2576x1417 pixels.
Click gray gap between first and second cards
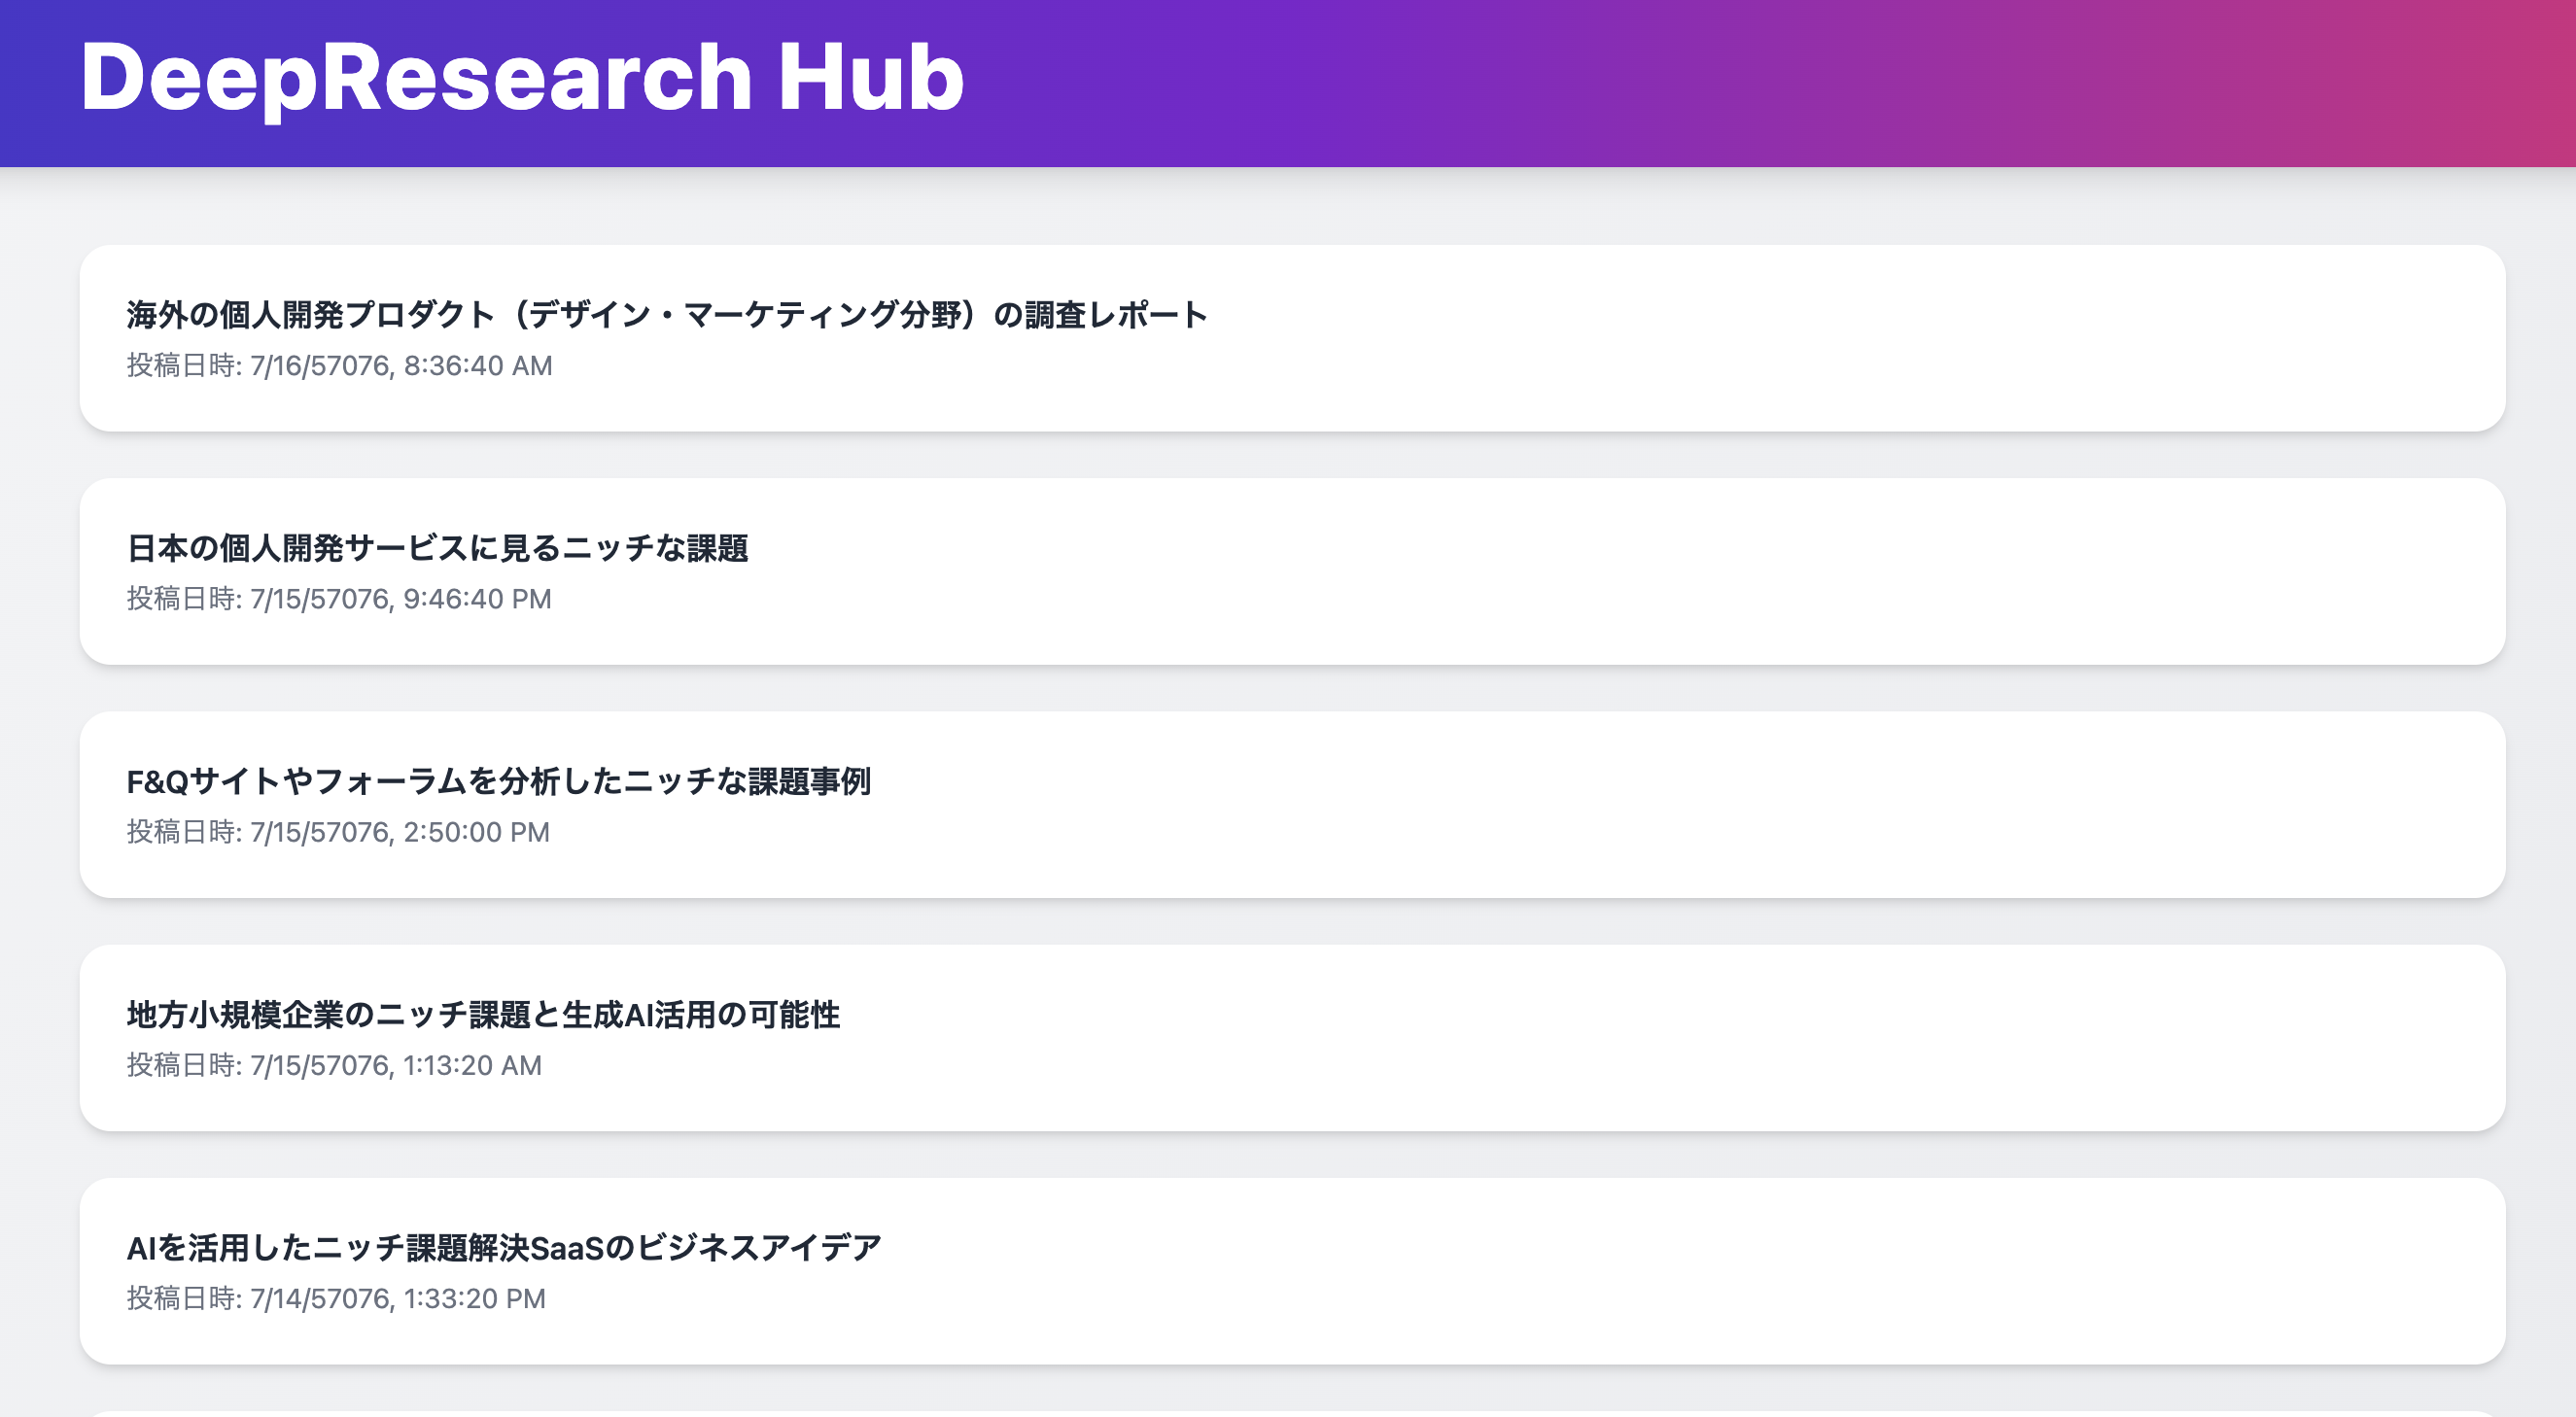click(x=1292, y=455)
